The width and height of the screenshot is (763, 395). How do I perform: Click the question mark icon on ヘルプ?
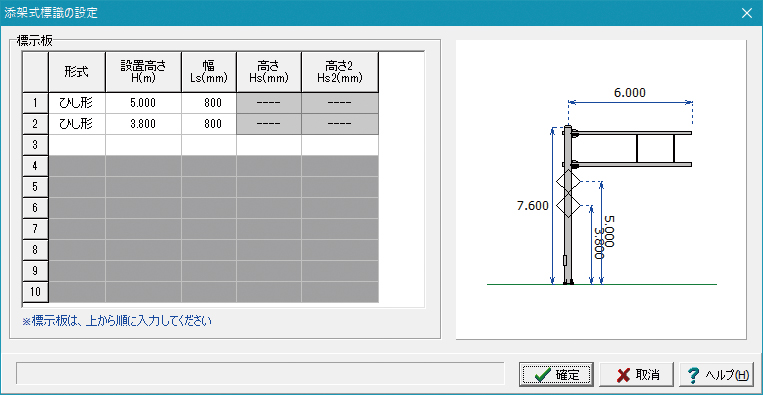click(693, 375)
